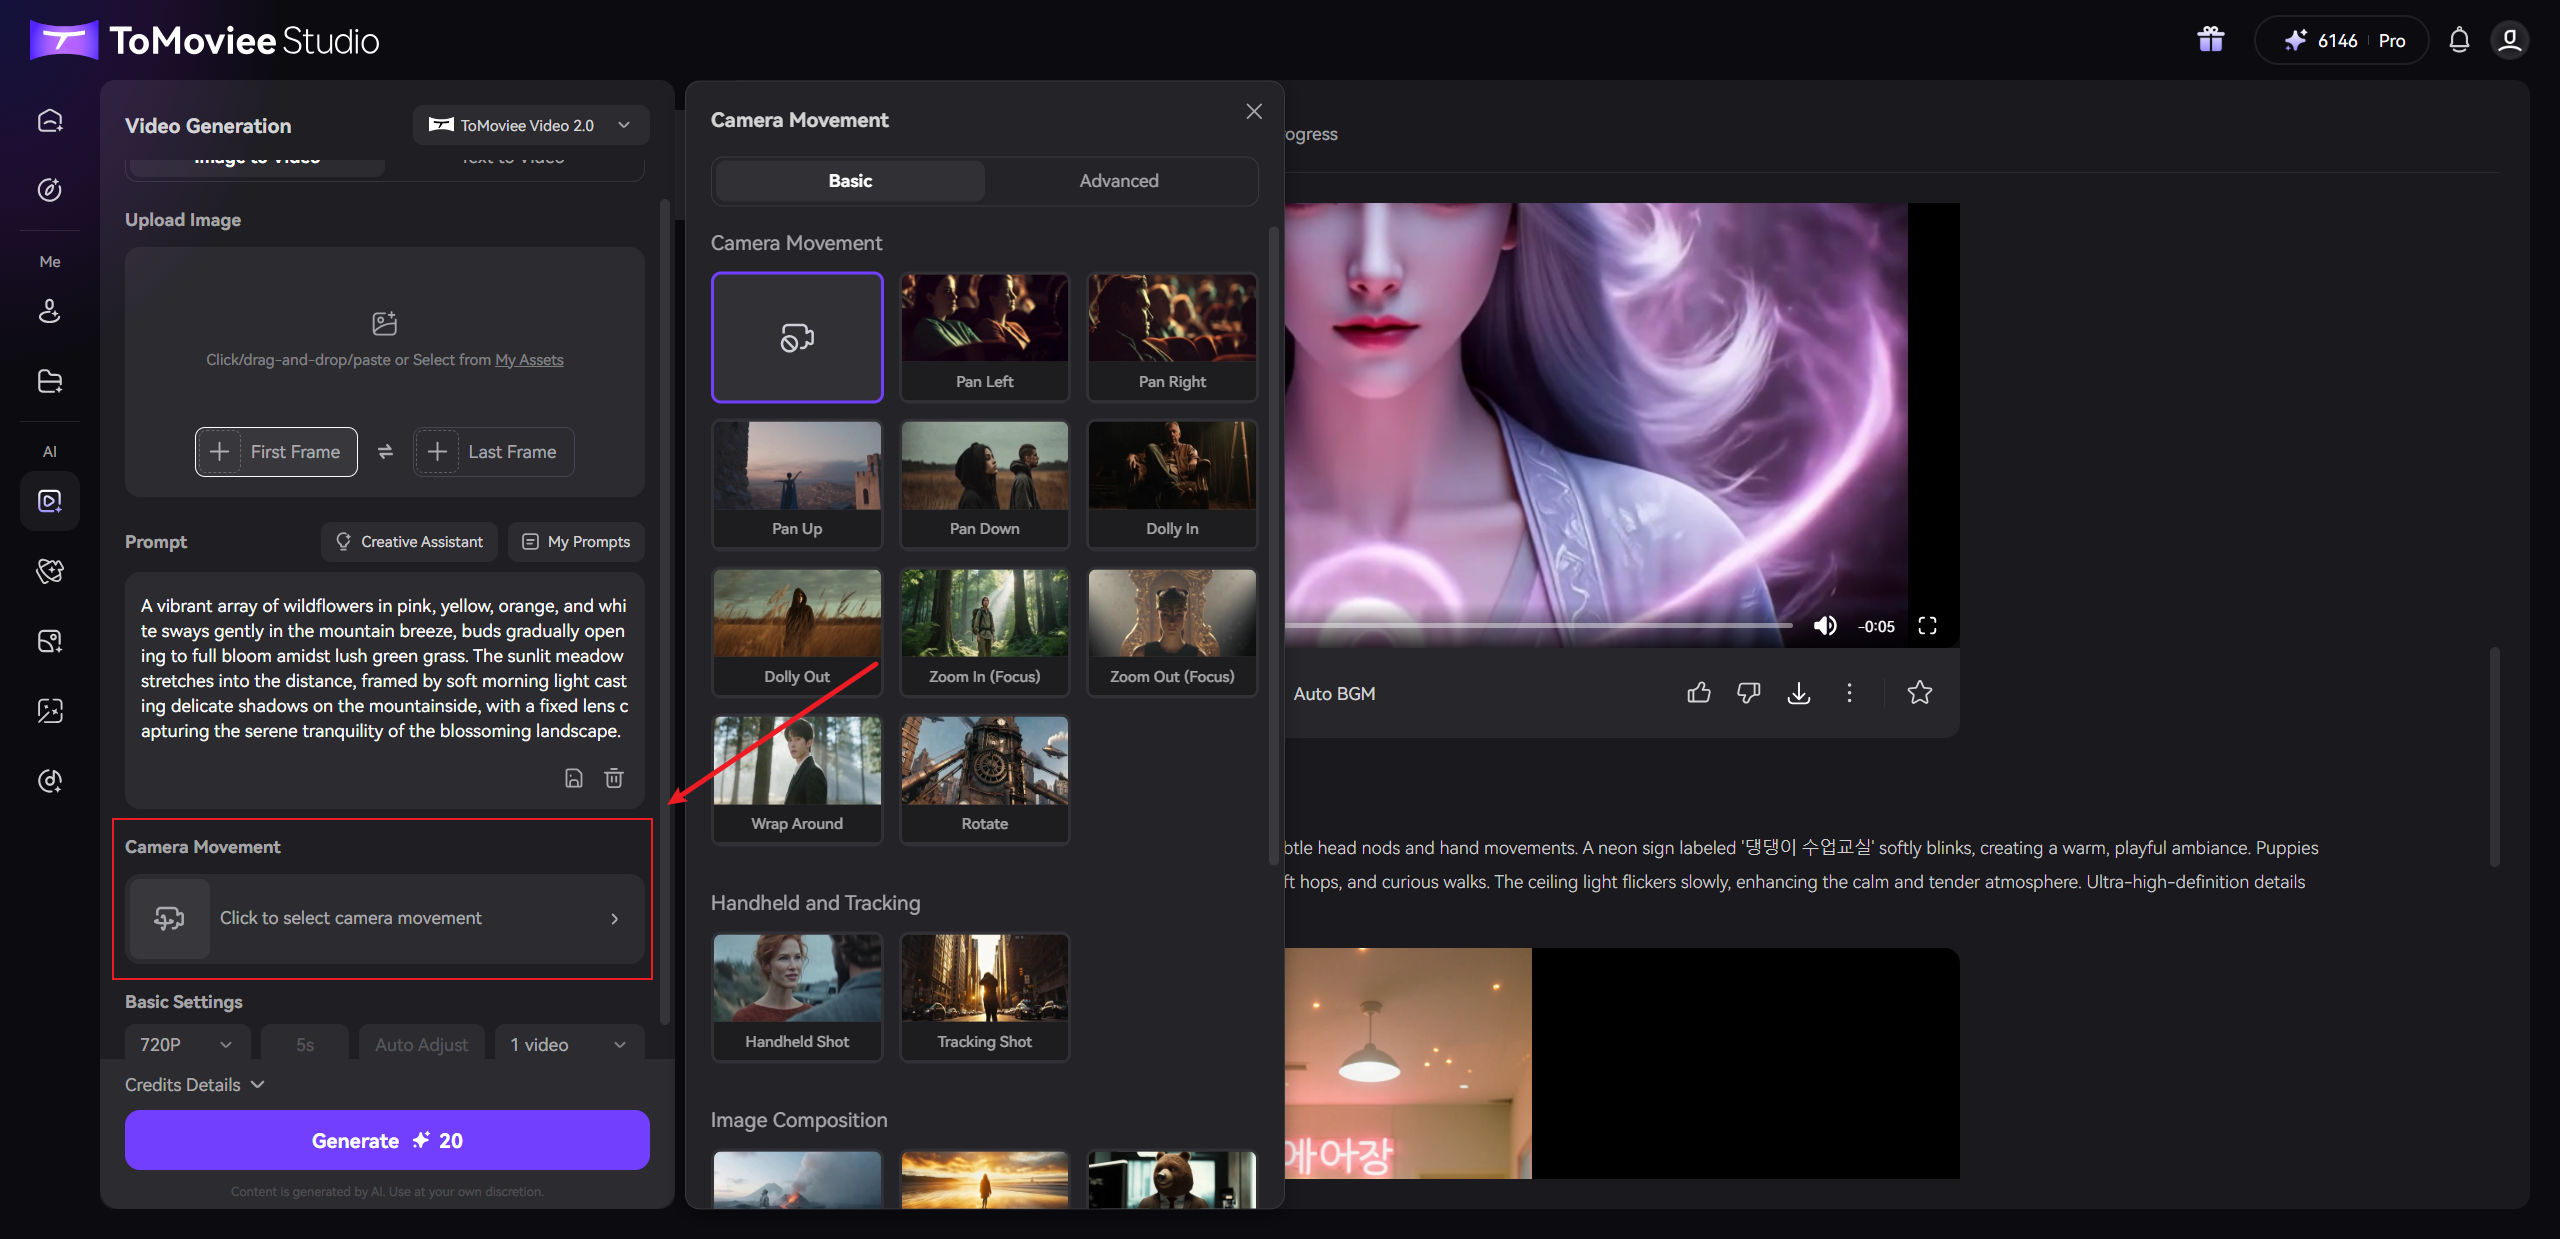Select Zoom In (Focus) movement

click(985, 632)
